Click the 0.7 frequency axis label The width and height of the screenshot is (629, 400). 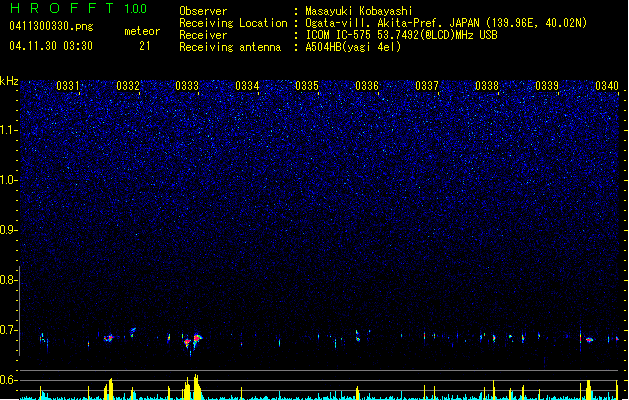9,330
